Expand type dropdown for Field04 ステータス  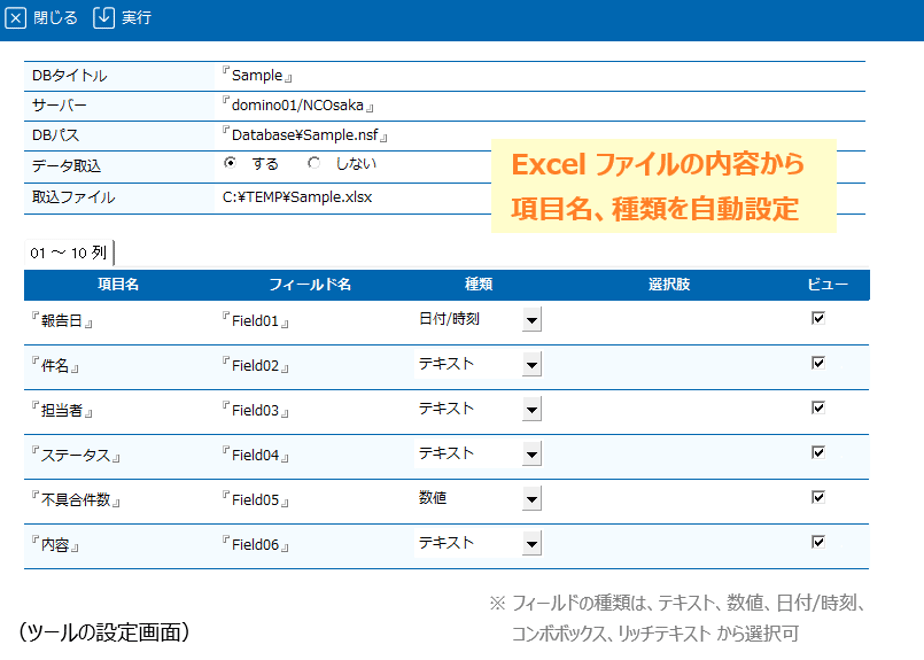(532, 454)
